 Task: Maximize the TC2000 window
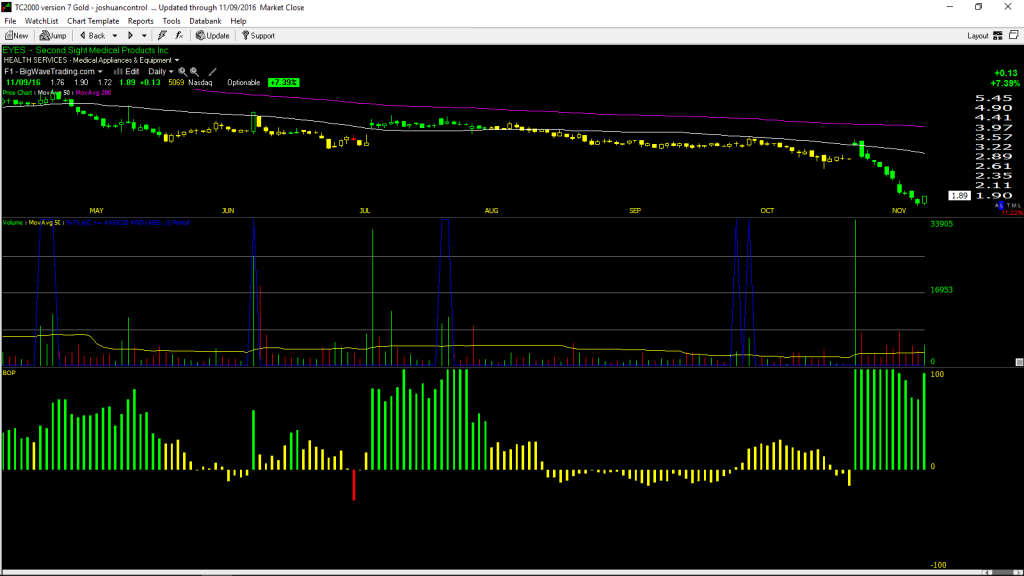[978, 7]
